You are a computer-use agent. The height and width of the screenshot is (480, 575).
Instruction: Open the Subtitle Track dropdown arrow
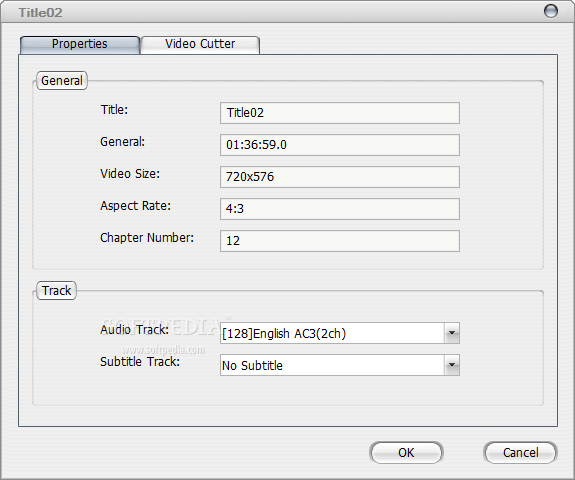[x=452, y=365]
